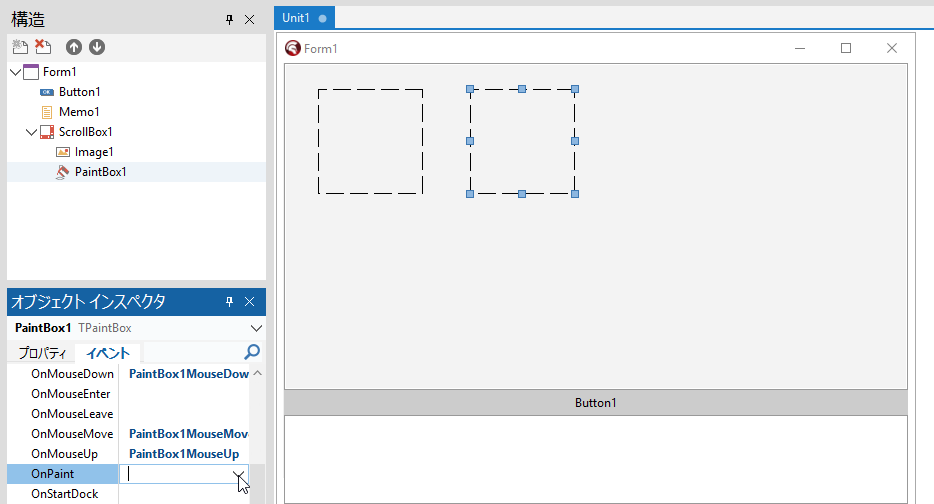This screenshot has height=504, width=934.
Task: Close the Structure panel
Action: 250,19
